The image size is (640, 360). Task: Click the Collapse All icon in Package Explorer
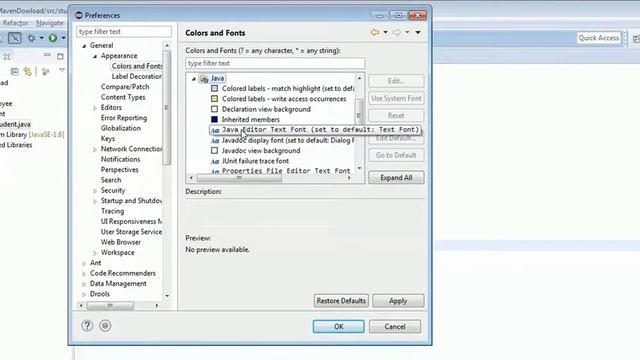15,72
